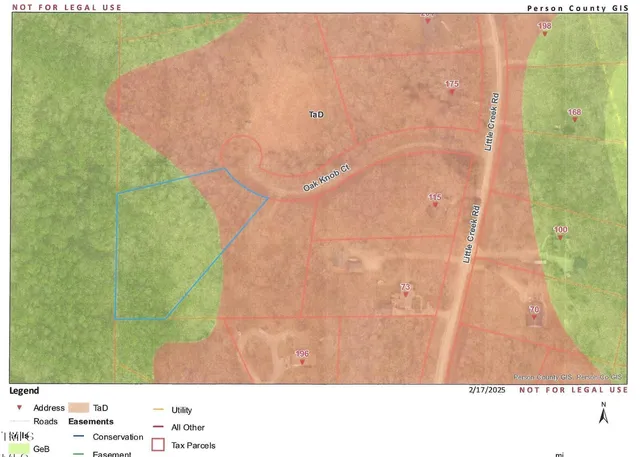The image size is (640, 457).
Task: Click the north arrow compass icon
Action: tap(603, 411)
